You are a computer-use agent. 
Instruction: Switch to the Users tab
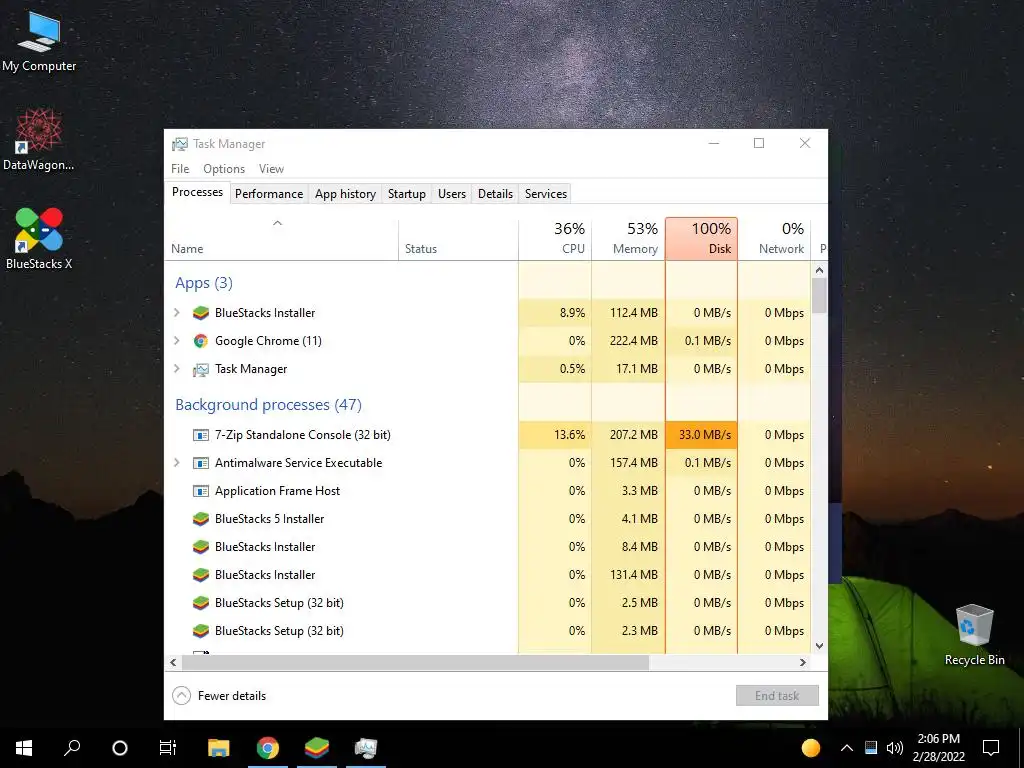452,194
